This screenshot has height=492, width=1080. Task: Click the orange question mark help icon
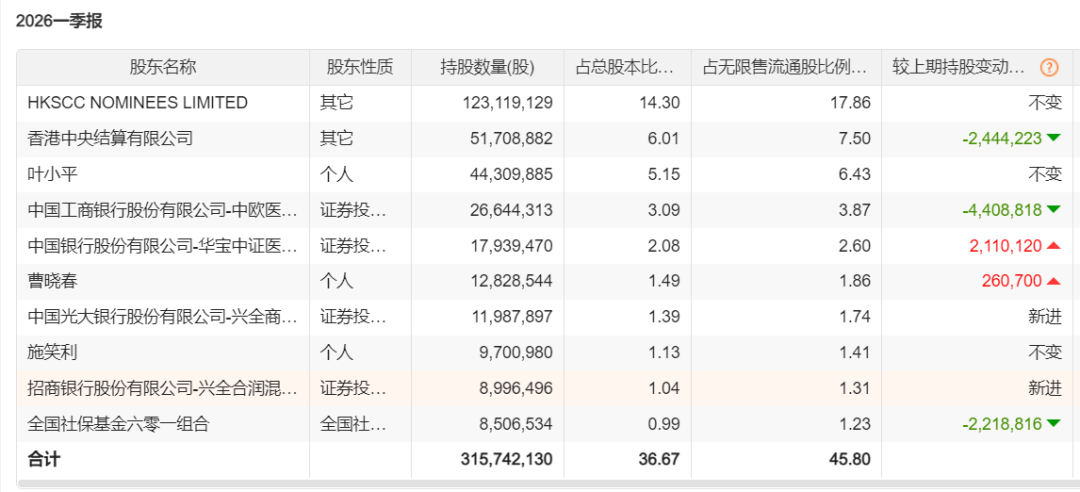(x=1048, y=68)
